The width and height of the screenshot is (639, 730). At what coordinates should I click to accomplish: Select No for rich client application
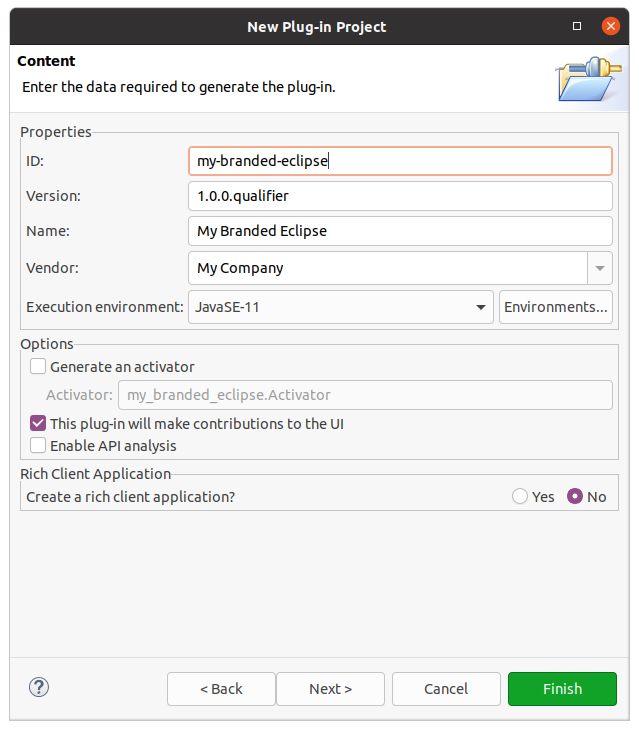click(575, 497)
